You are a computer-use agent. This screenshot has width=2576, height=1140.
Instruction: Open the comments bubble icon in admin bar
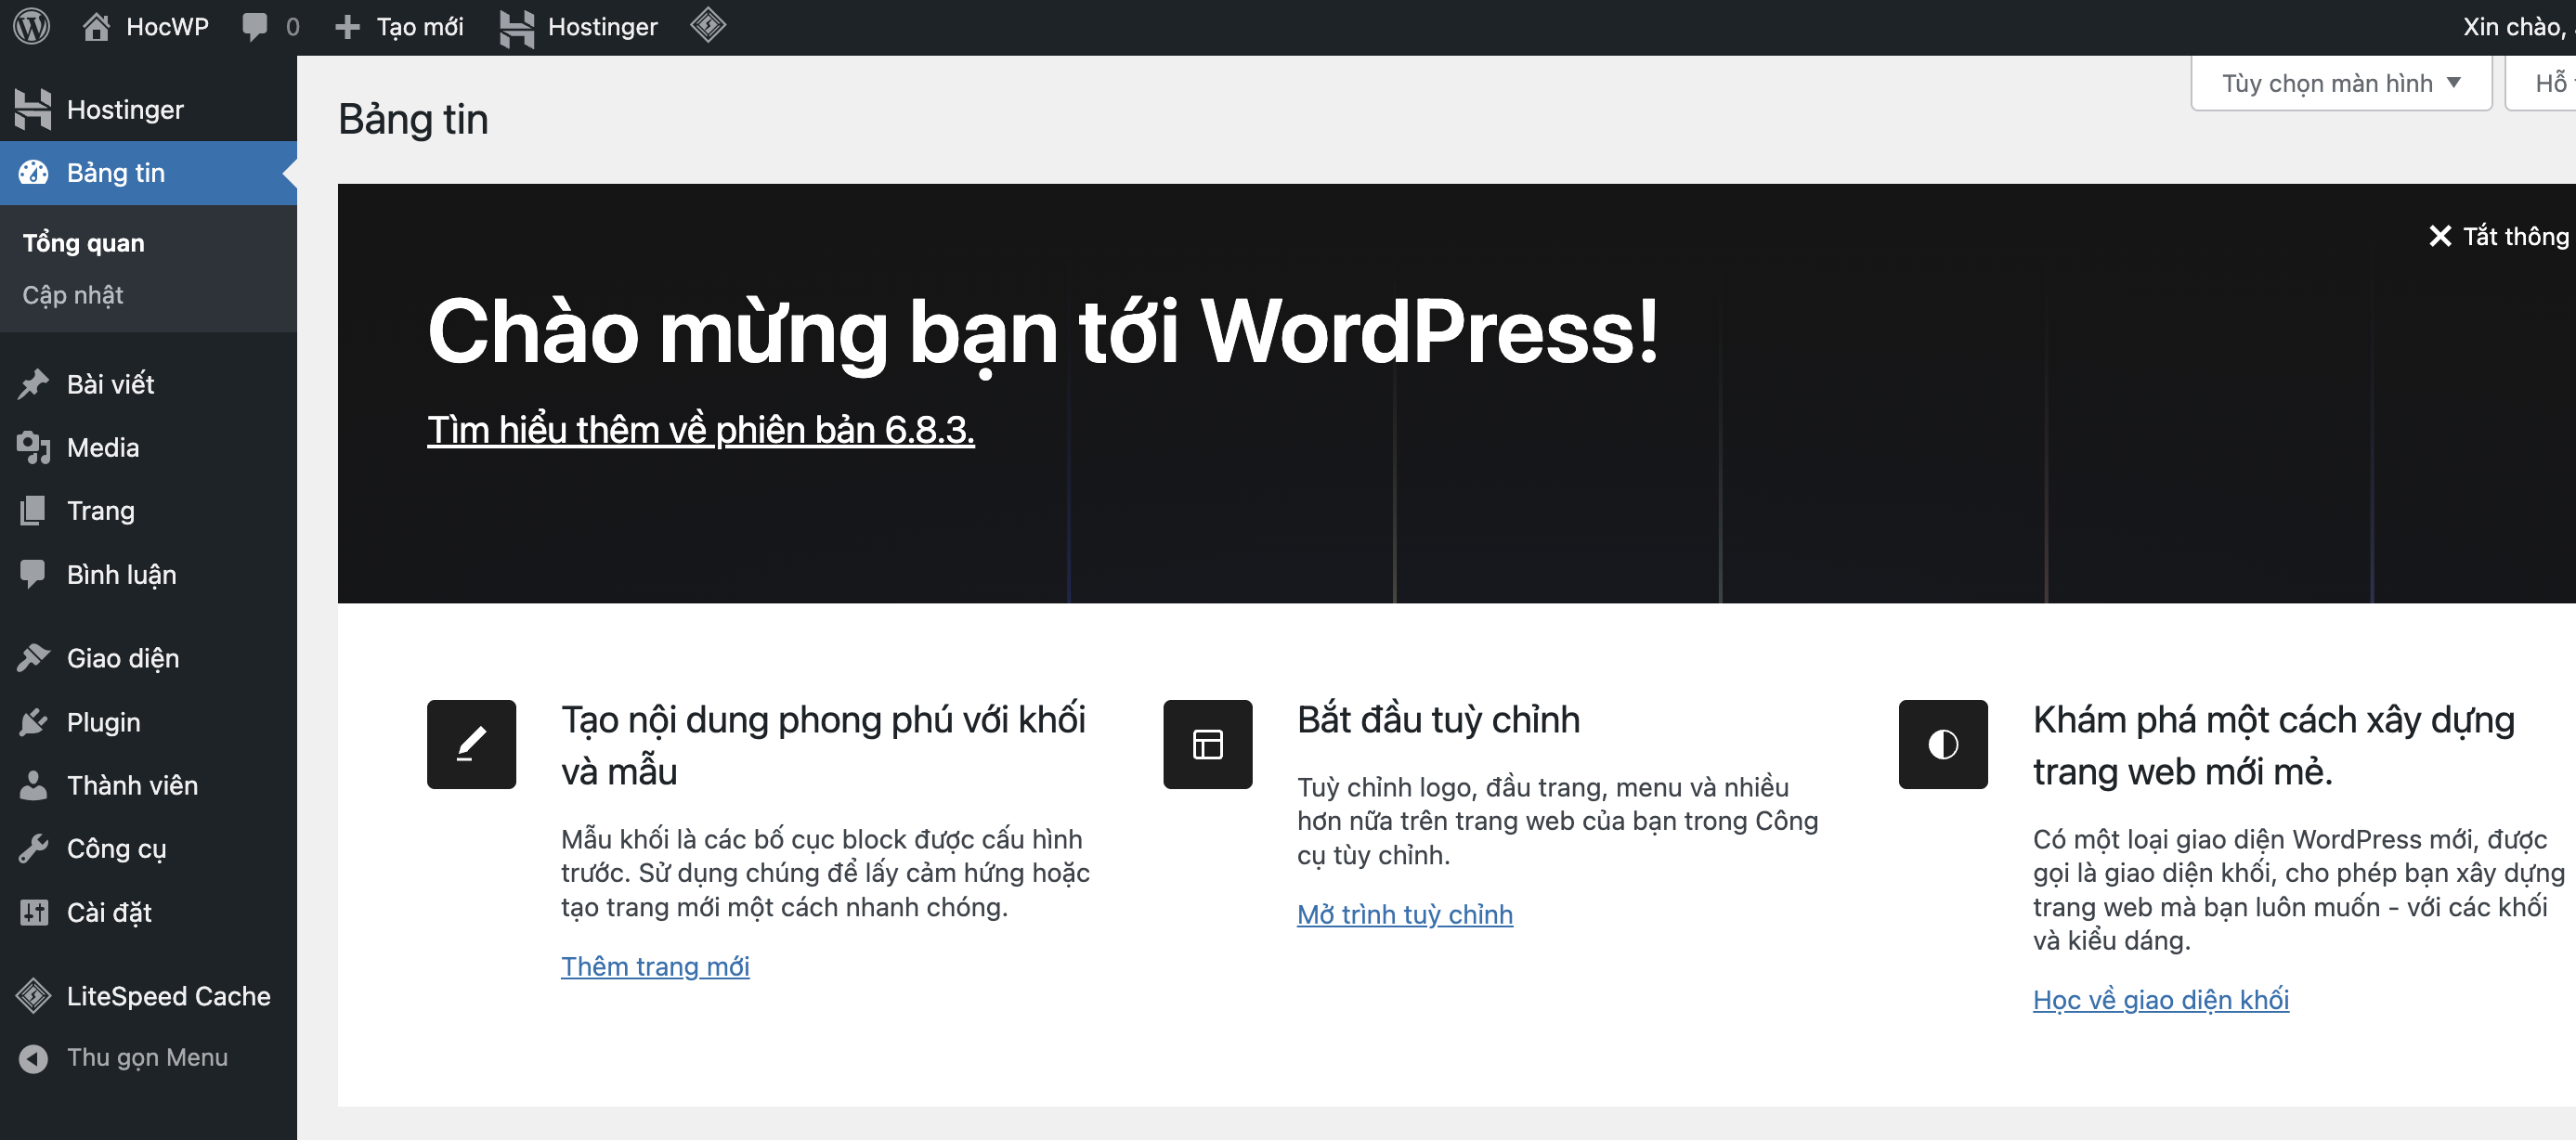[256, 26]
